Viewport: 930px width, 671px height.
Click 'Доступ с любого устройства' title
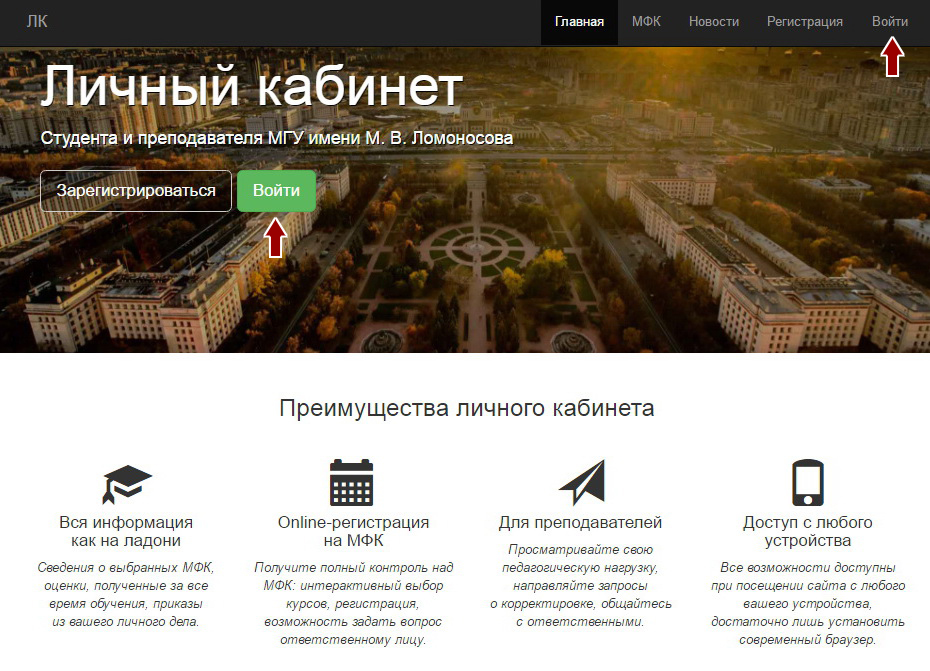808,531
